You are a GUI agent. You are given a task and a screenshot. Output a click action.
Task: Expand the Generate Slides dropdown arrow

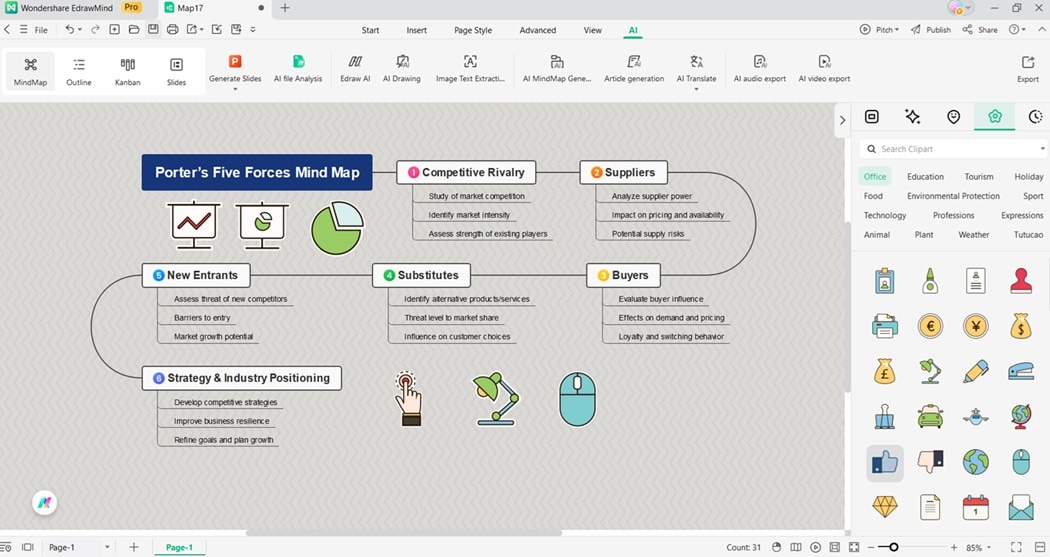[235, 89]
